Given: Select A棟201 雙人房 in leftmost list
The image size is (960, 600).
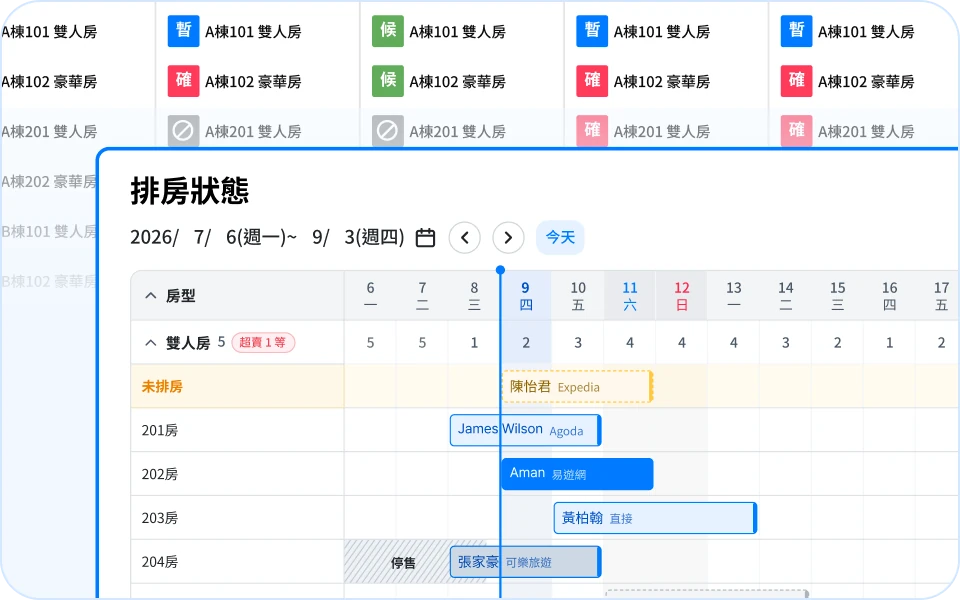Looking at the screenshot, I should pos(49,131).
